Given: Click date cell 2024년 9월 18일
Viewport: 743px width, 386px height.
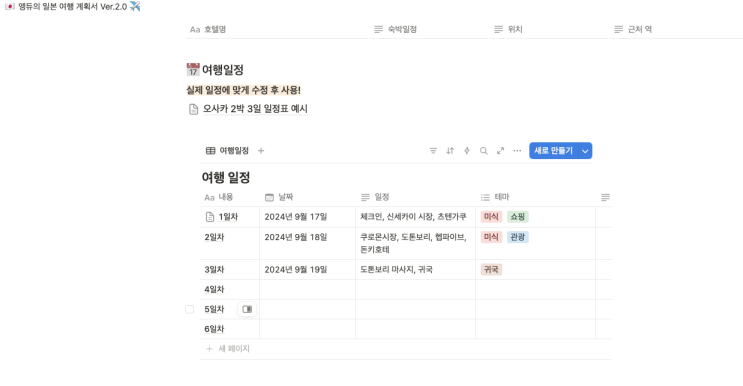Looking at the screenshot, I should 308,243.
